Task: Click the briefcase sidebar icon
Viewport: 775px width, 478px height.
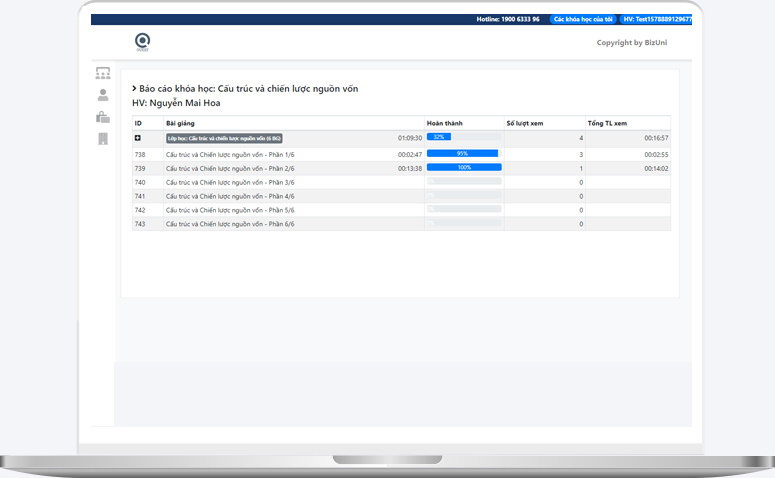Action: point(103,117)
